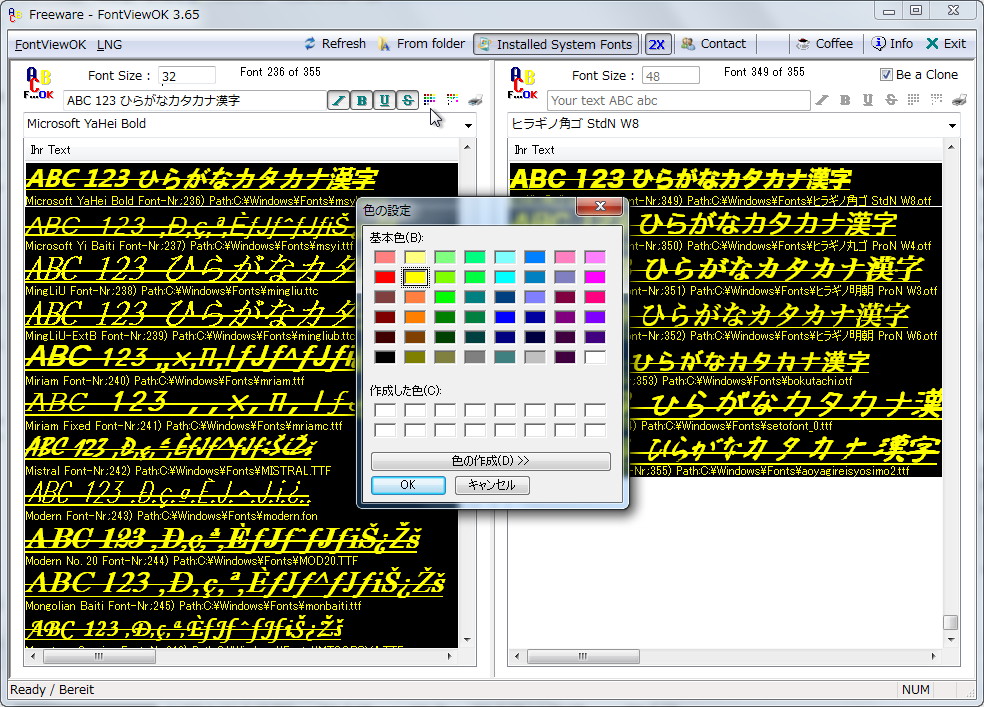Click the right pane horizontal scrollbar thumb

coord(584,656)
